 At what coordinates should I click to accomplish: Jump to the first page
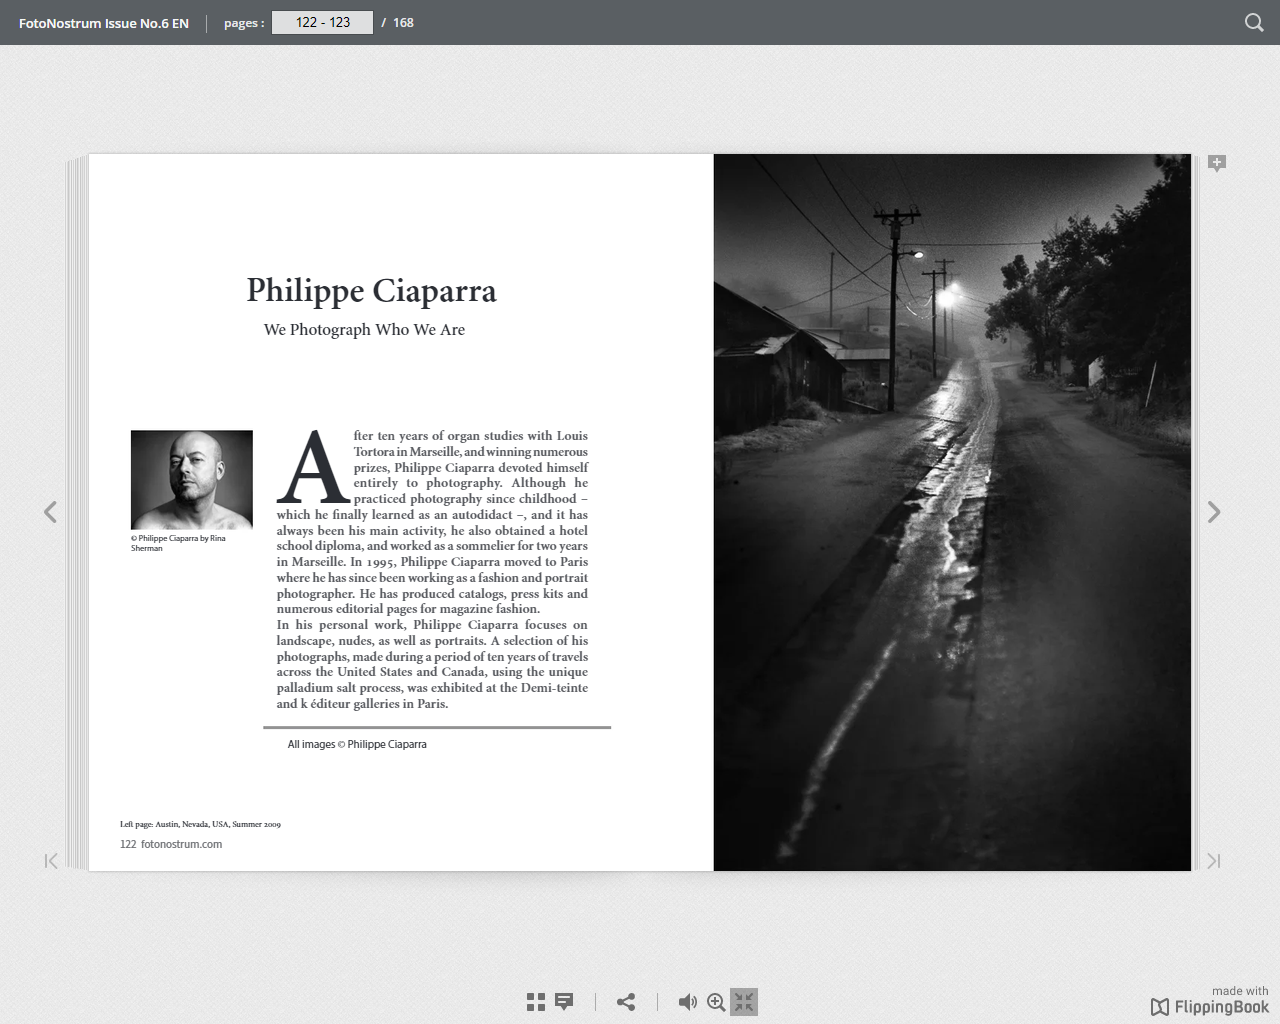point(51,861)
